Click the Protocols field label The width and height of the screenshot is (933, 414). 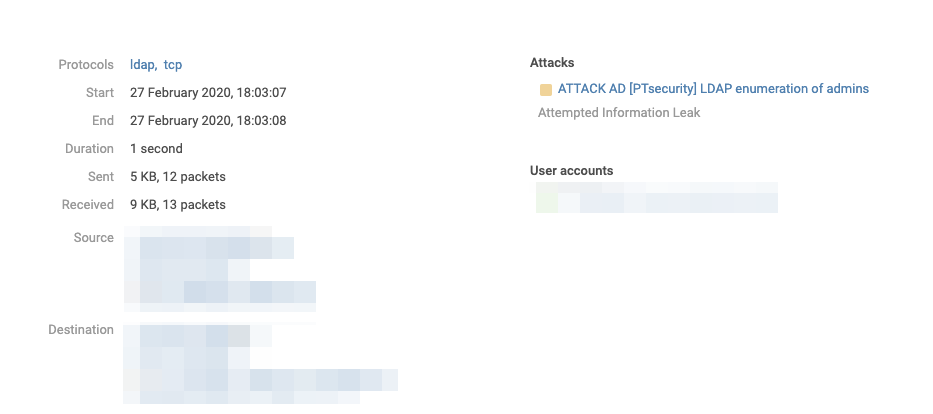tap(86, 65)
